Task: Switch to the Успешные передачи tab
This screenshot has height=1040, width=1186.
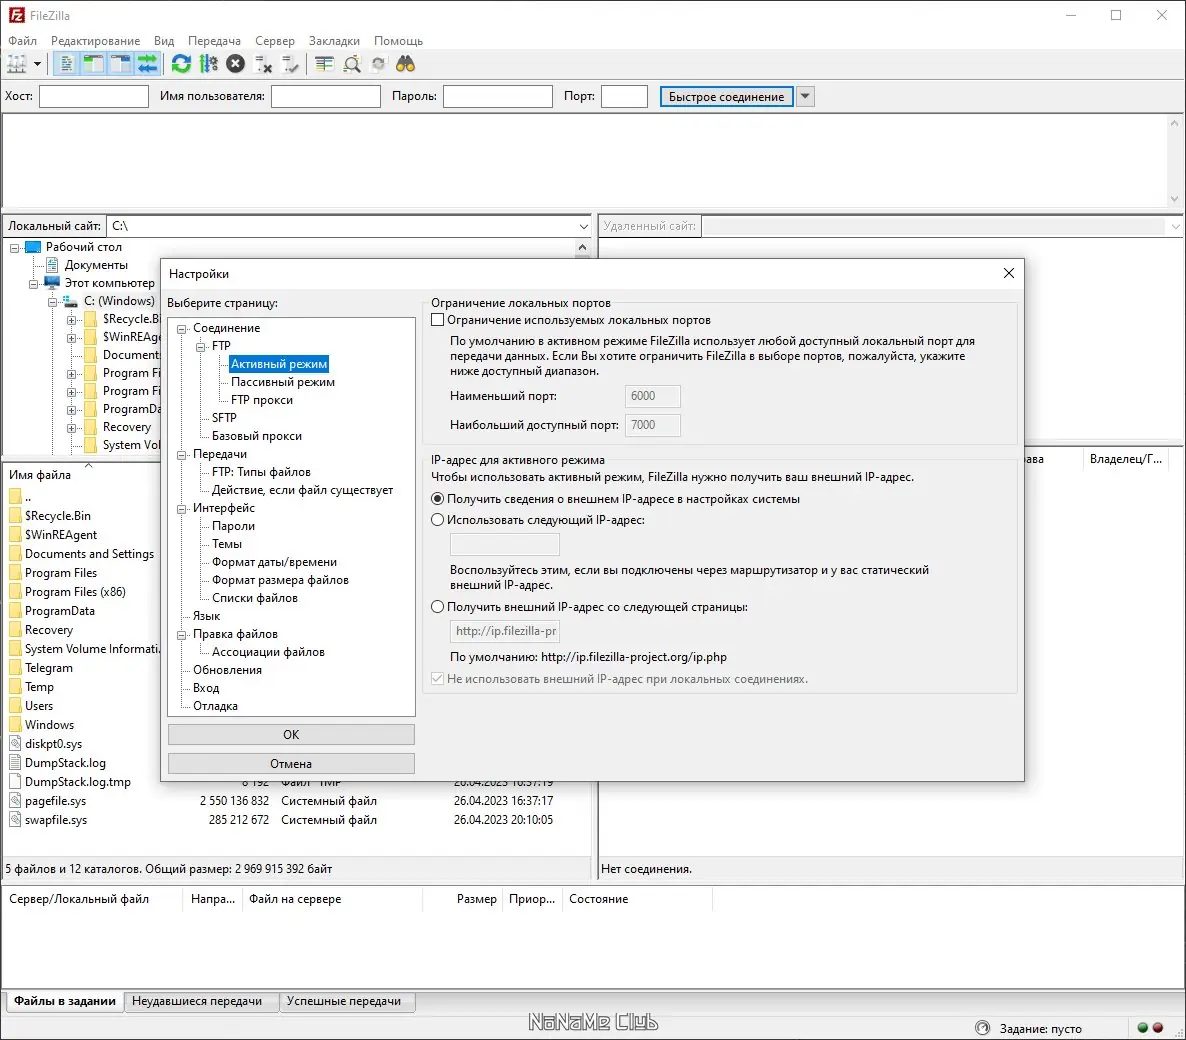Action: pos(343,1001)
